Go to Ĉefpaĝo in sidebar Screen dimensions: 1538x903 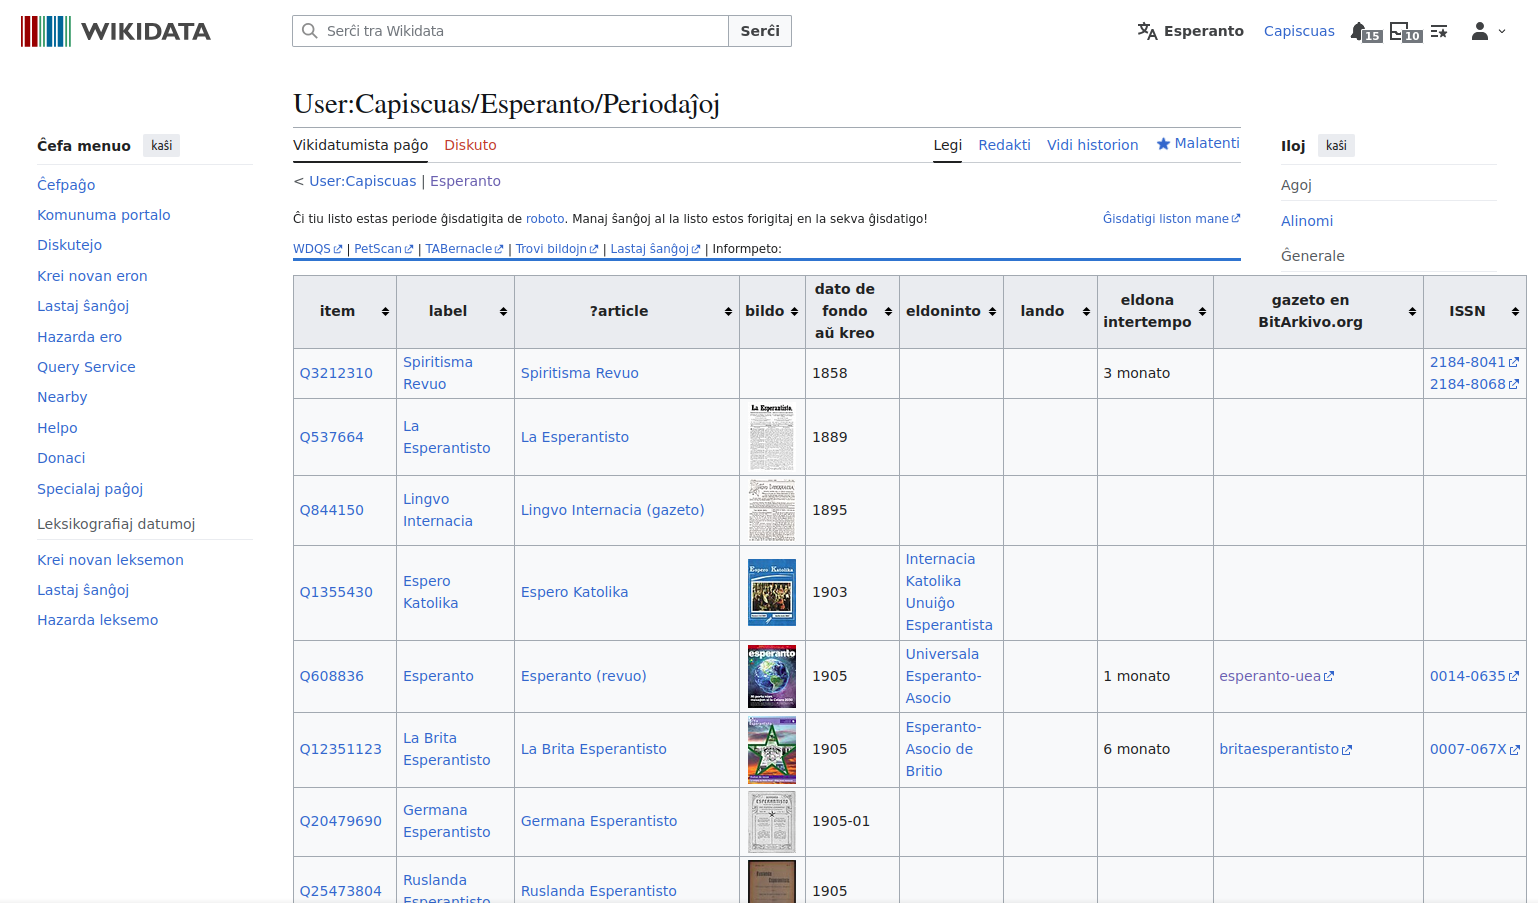pos(66,185)
